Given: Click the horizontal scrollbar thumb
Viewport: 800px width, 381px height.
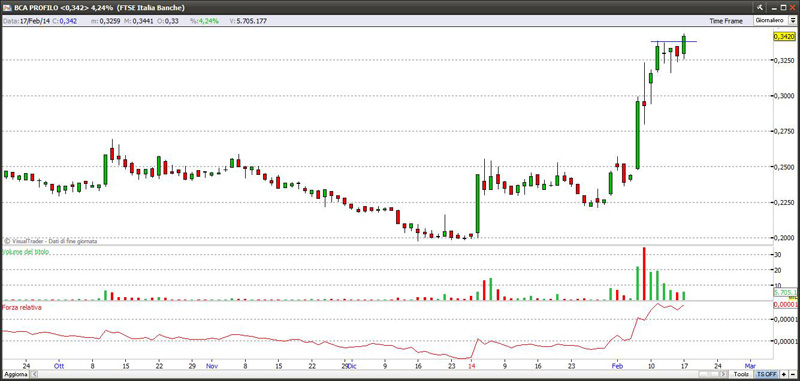Looking at the screenshot, I should 710,375.
